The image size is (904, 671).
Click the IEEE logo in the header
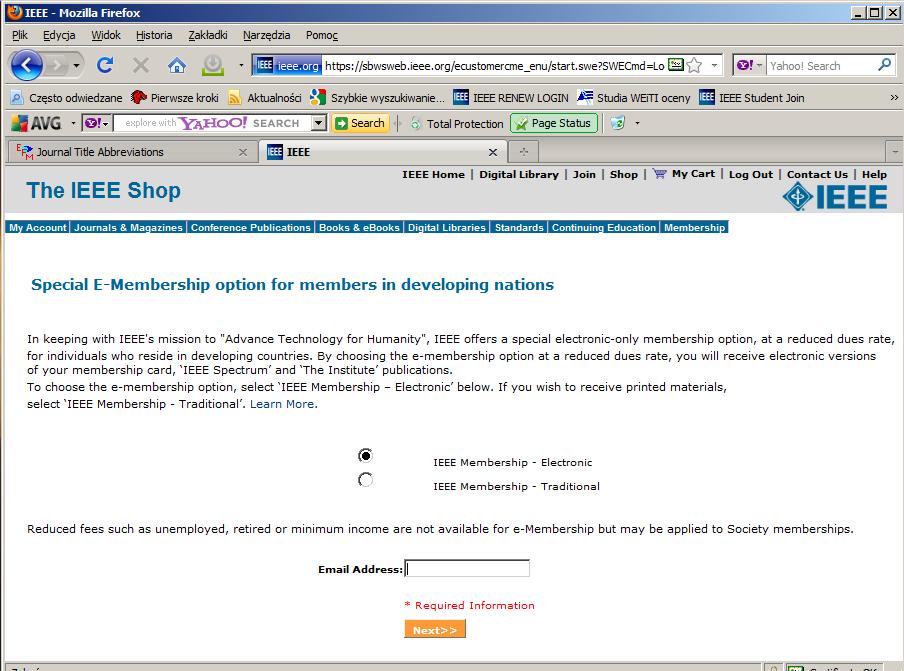tap(835, 197)
